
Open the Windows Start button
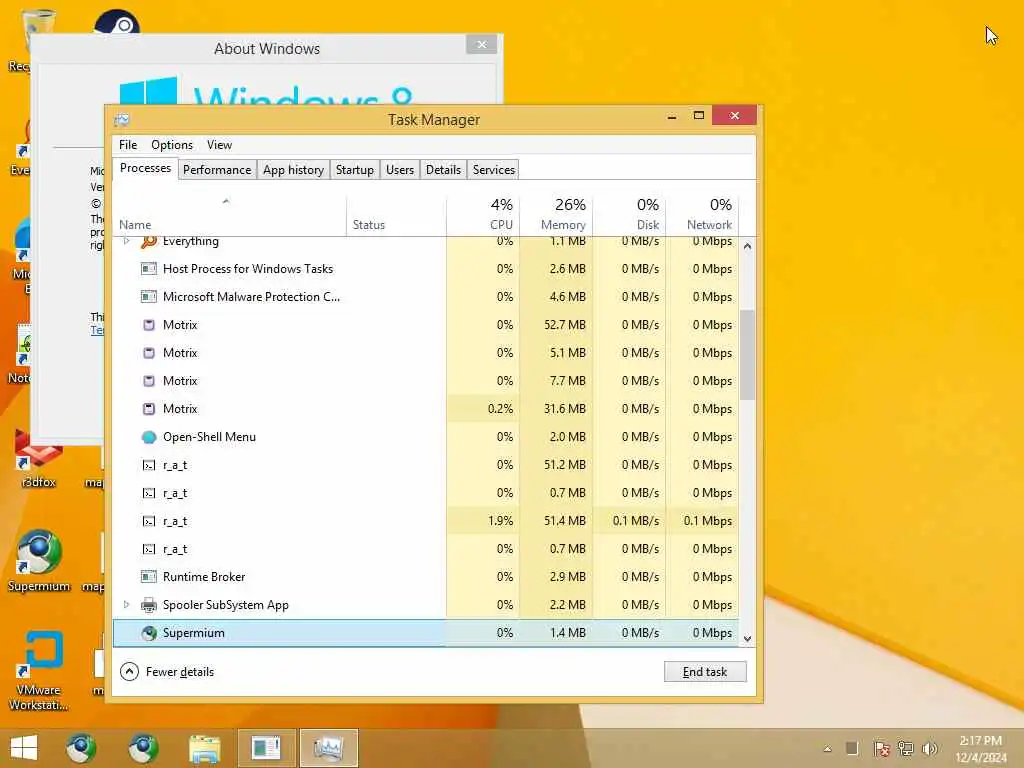tap(24, 748)
